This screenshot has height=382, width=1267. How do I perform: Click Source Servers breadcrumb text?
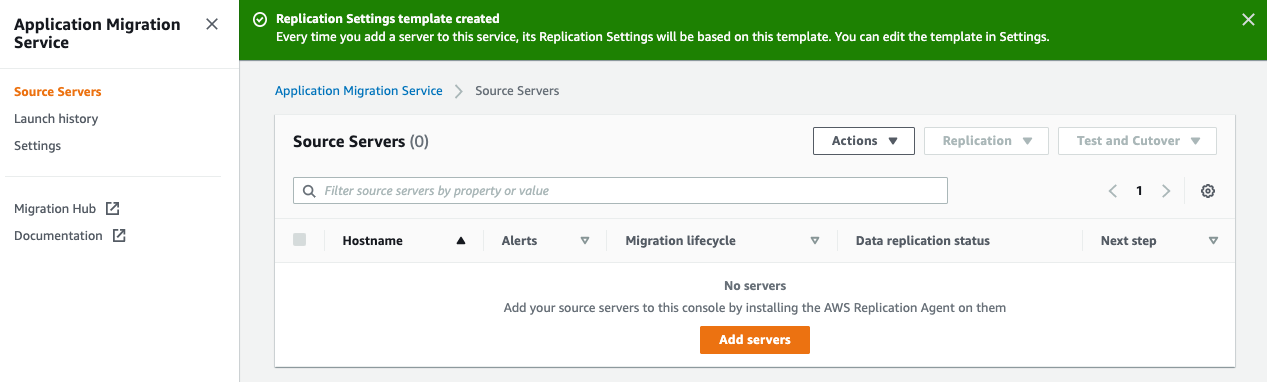[517, 91]
